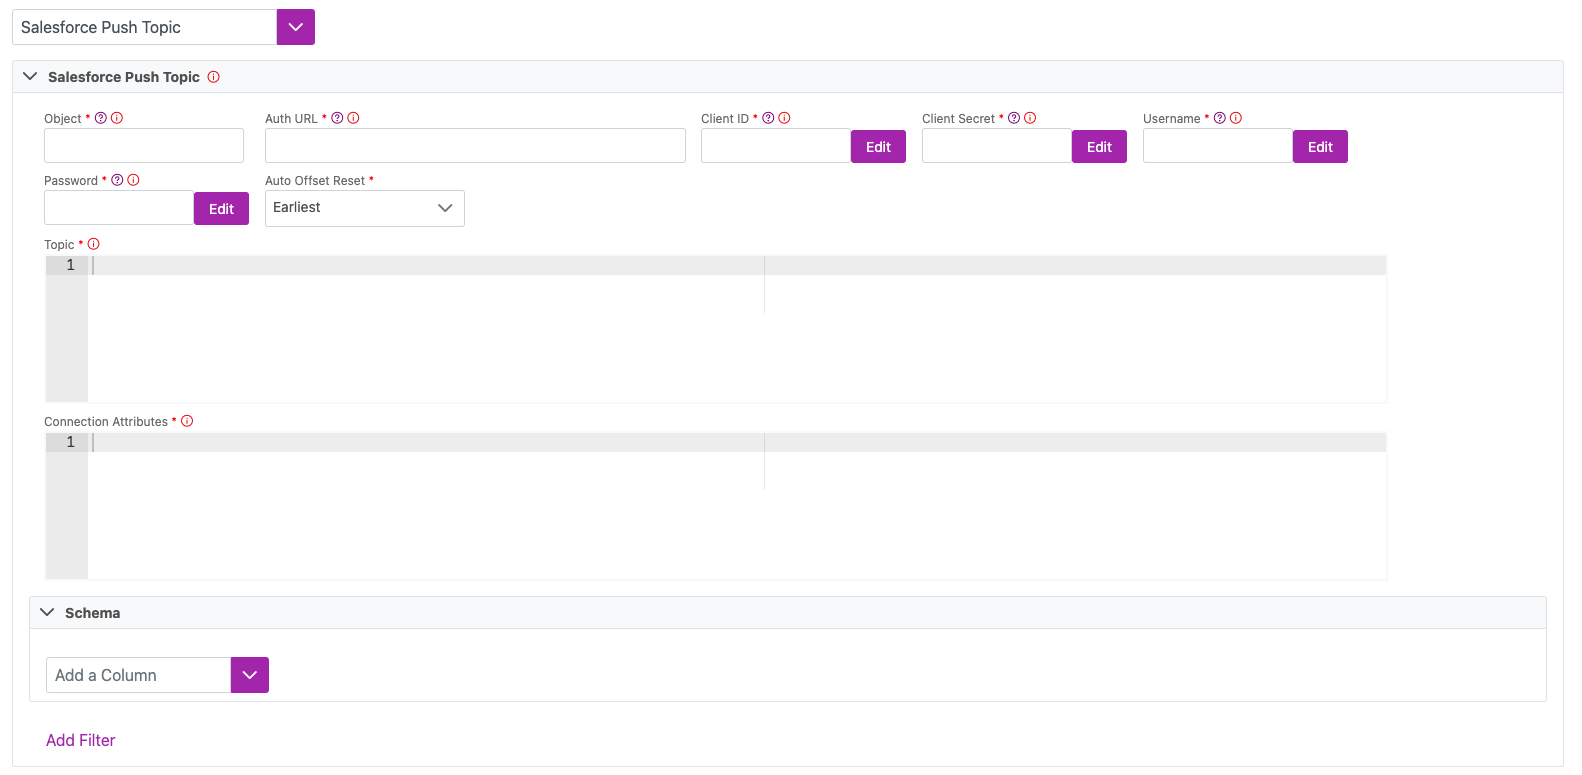Click the red info icon next to Username
This screenshot has height=775, width=1582.
[1236, 118]
